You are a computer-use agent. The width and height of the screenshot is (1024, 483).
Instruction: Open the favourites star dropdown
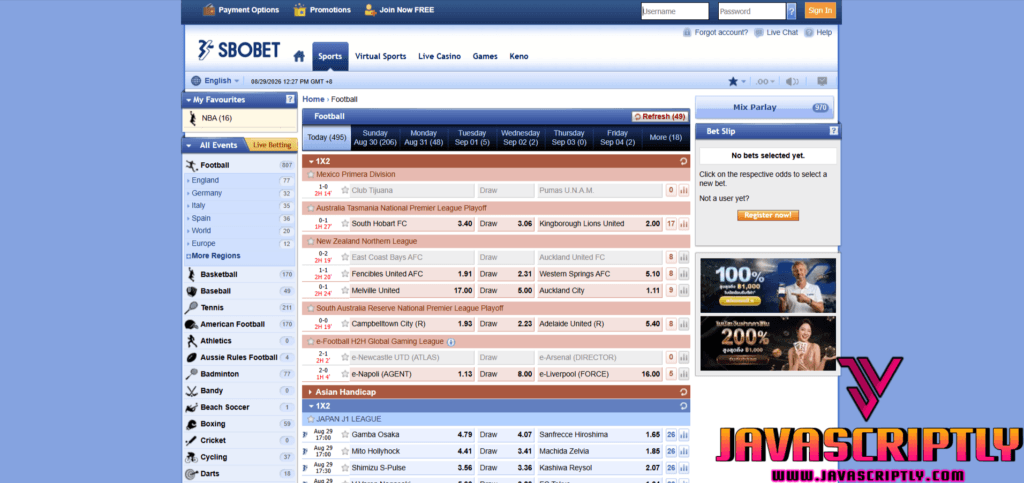point(737,81)
